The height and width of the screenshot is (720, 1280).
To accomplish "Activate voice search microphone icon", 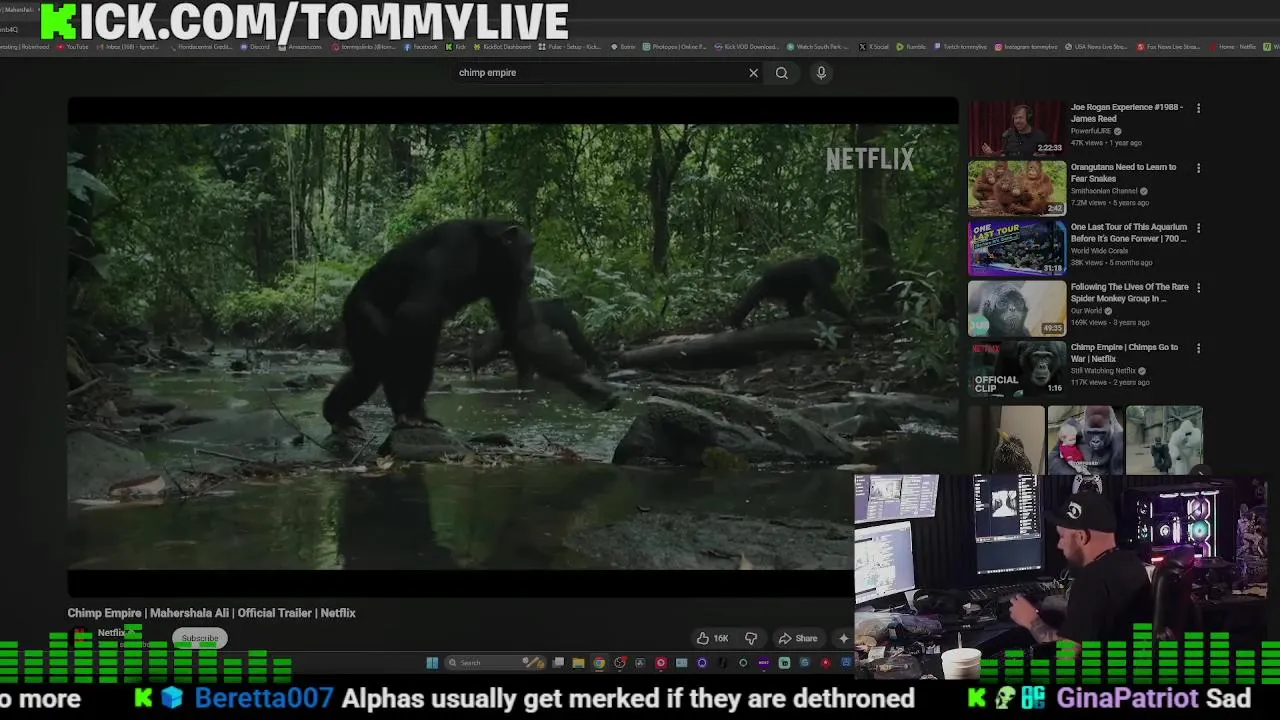I will [821, 72].
